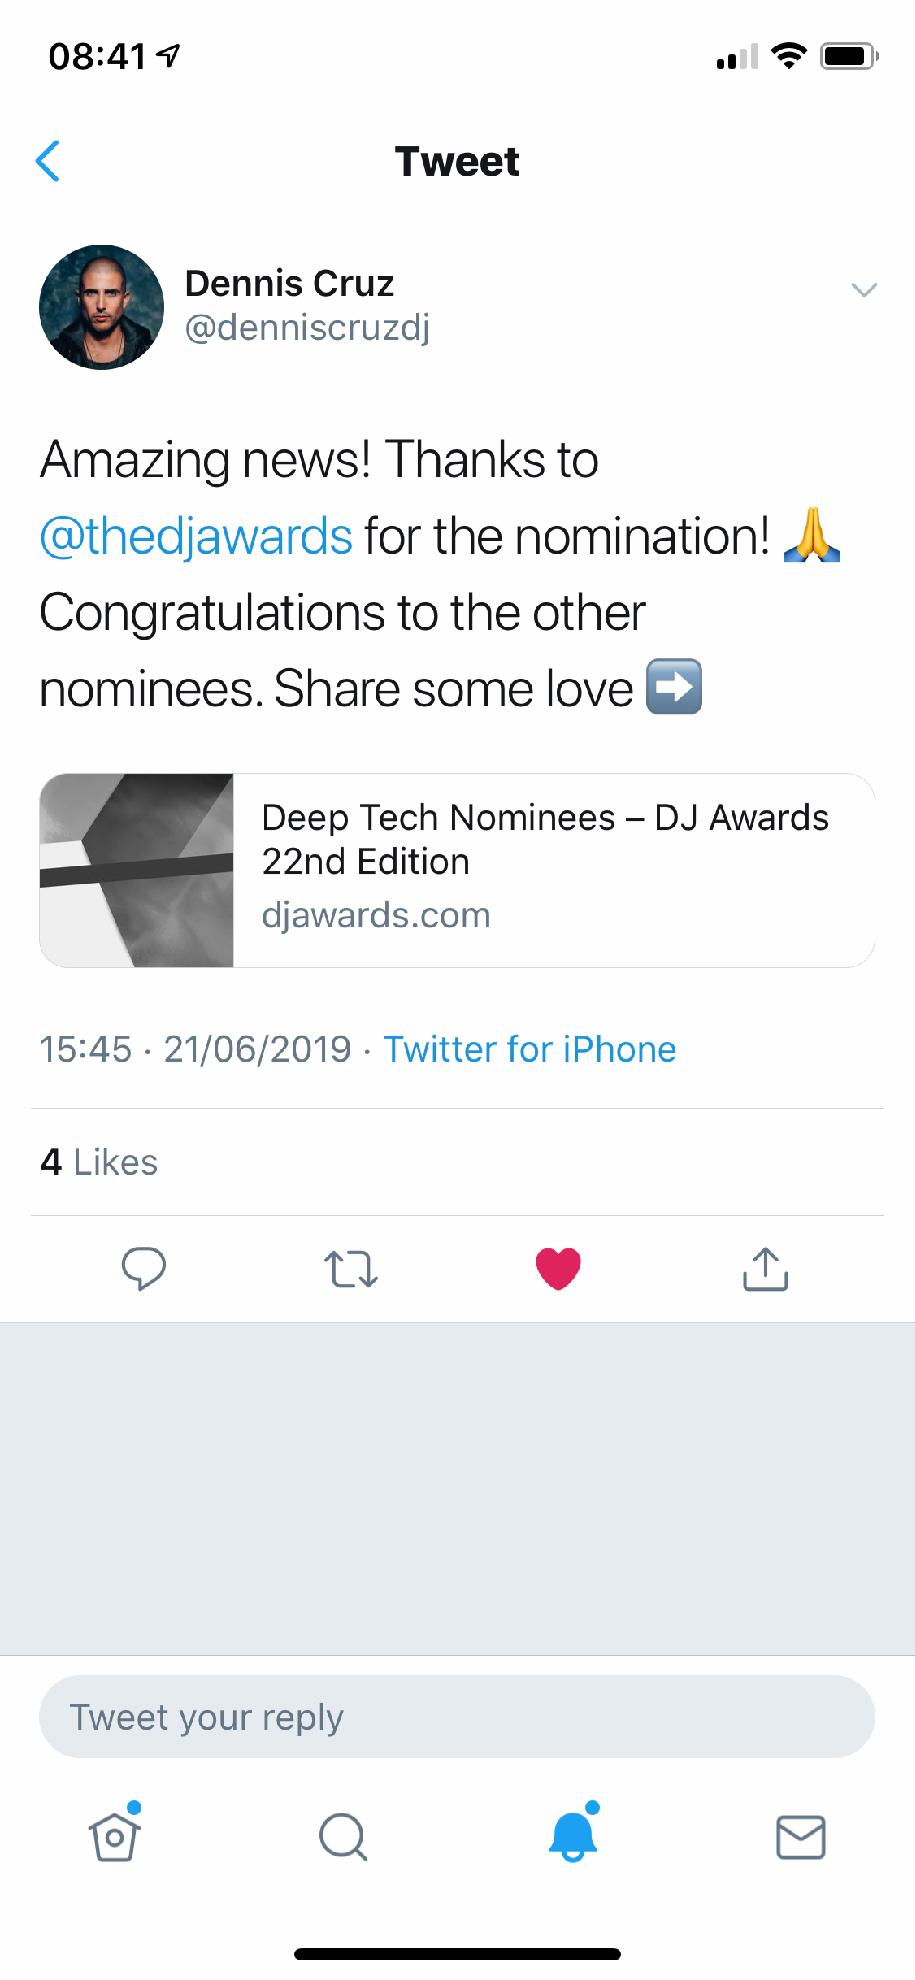Open the Twitter for iPhone link
The width and height of the screenshot is (915, 1980).
pyautogui.click(x=530, y=1049)
